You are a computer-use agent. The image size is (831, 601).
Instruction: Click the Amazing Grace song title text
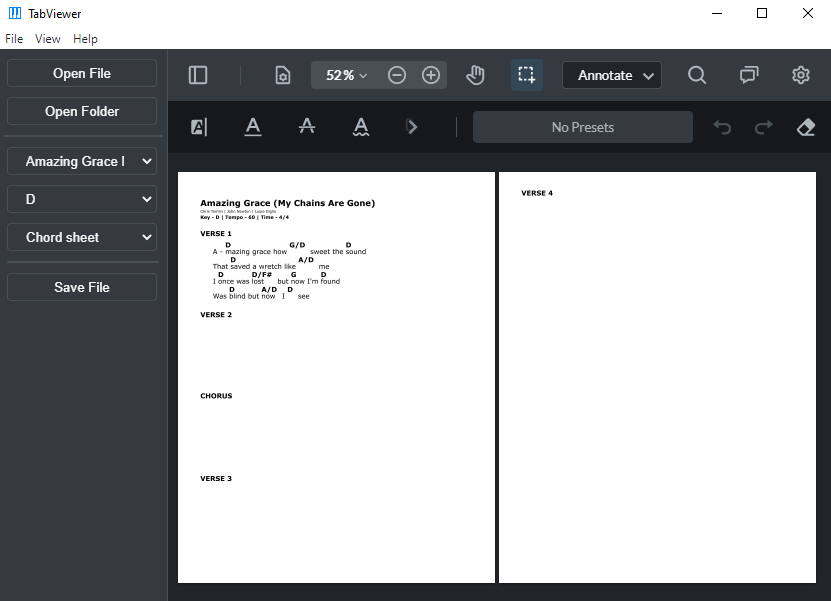[287, 203]
